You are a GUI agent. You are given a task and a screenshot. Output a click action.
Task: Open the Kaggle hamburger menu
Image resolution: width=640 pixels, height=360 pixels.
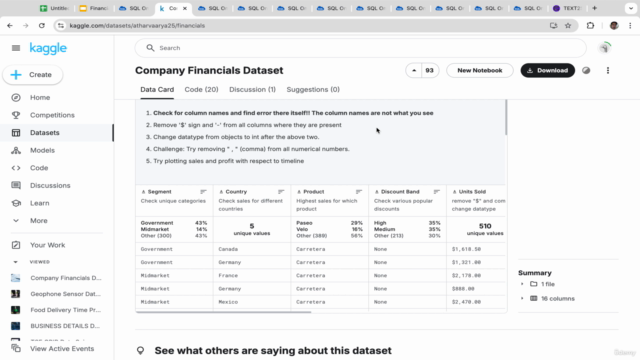click(16, 48)
